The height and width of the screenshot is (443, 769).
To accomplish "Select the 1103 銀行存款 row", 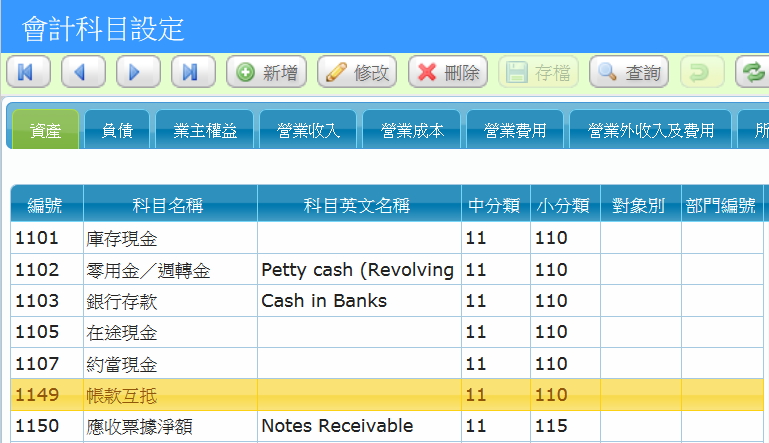I will (x=168, y=301).
